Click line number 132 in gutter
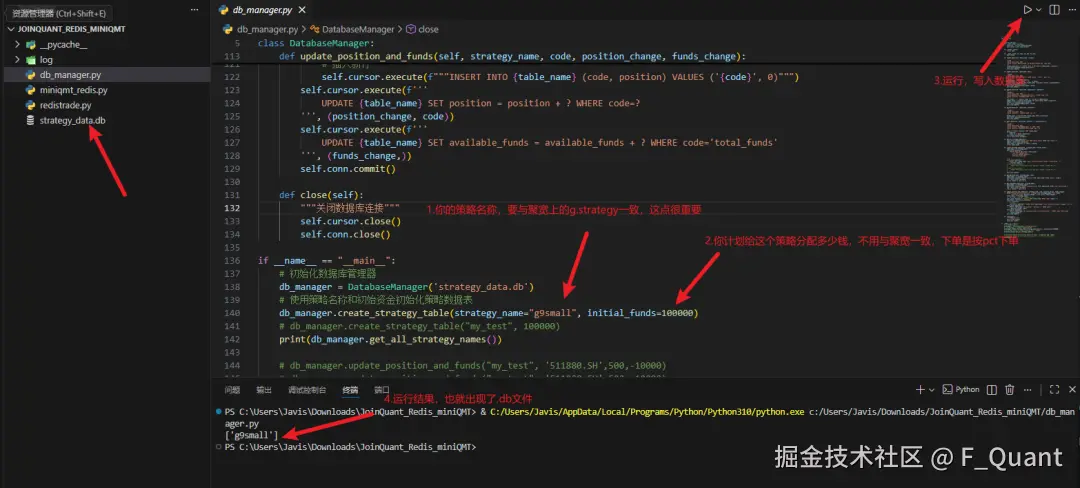1080x488 pixels. click(x=231, y=208)
